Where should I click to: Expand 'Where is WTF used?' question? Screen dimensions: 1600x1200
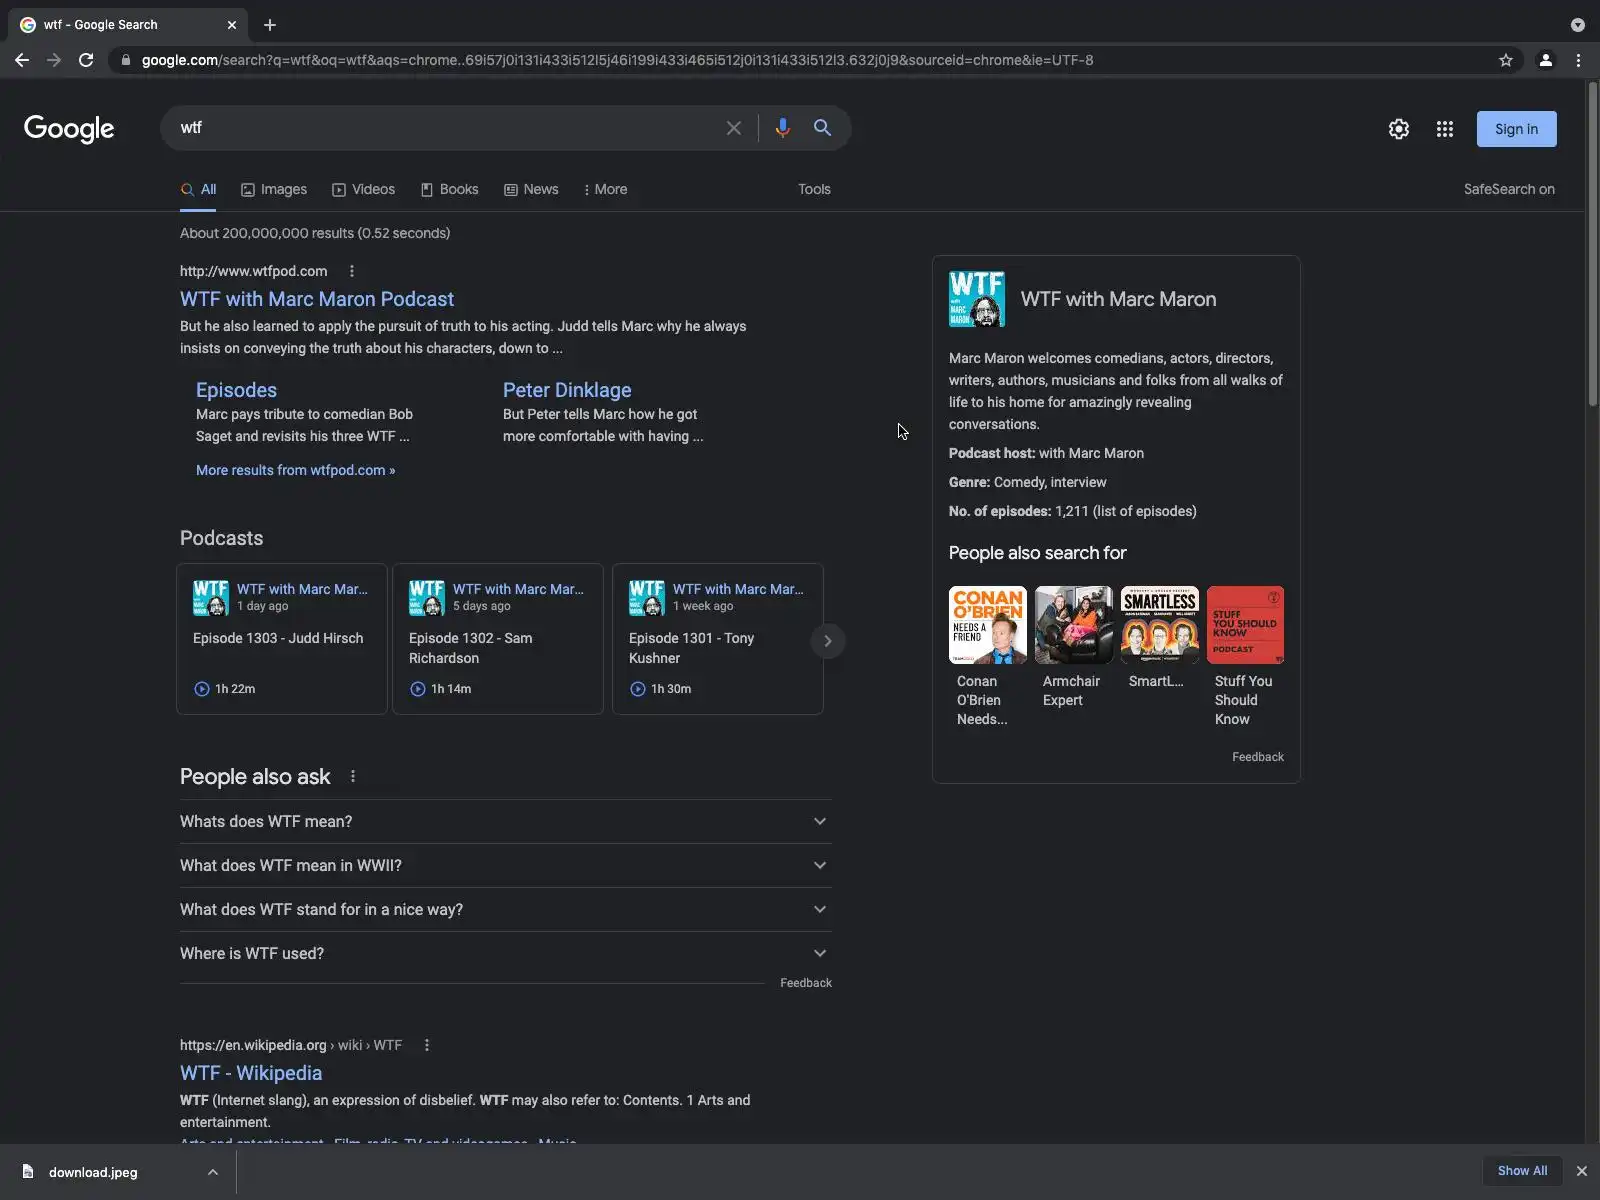[x=506, y=954]
